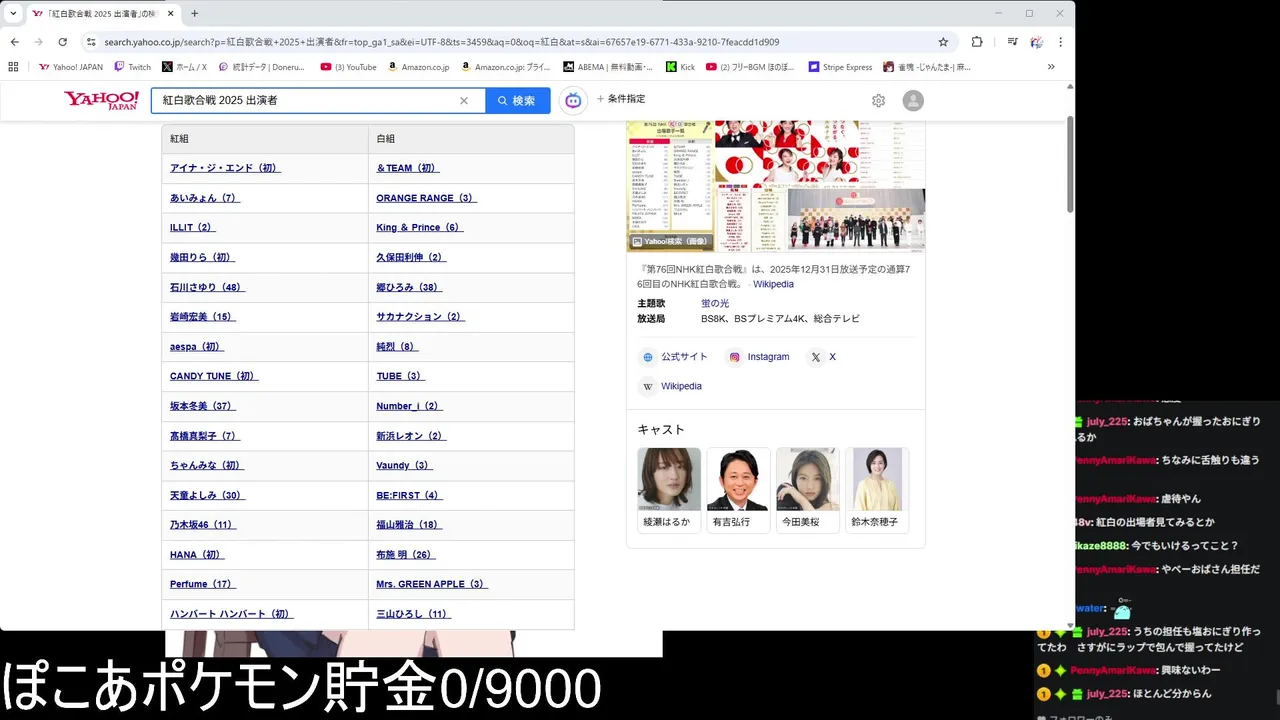Open the tab search dropdown arrow
This screenshot has width=1280, height=720.
13,14
